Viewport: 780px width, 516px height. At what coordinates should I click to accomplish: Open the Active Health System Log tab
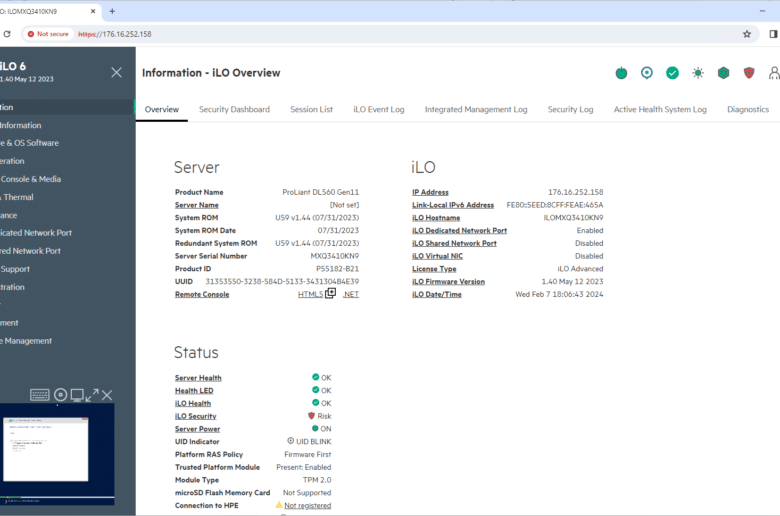point(660,109)
